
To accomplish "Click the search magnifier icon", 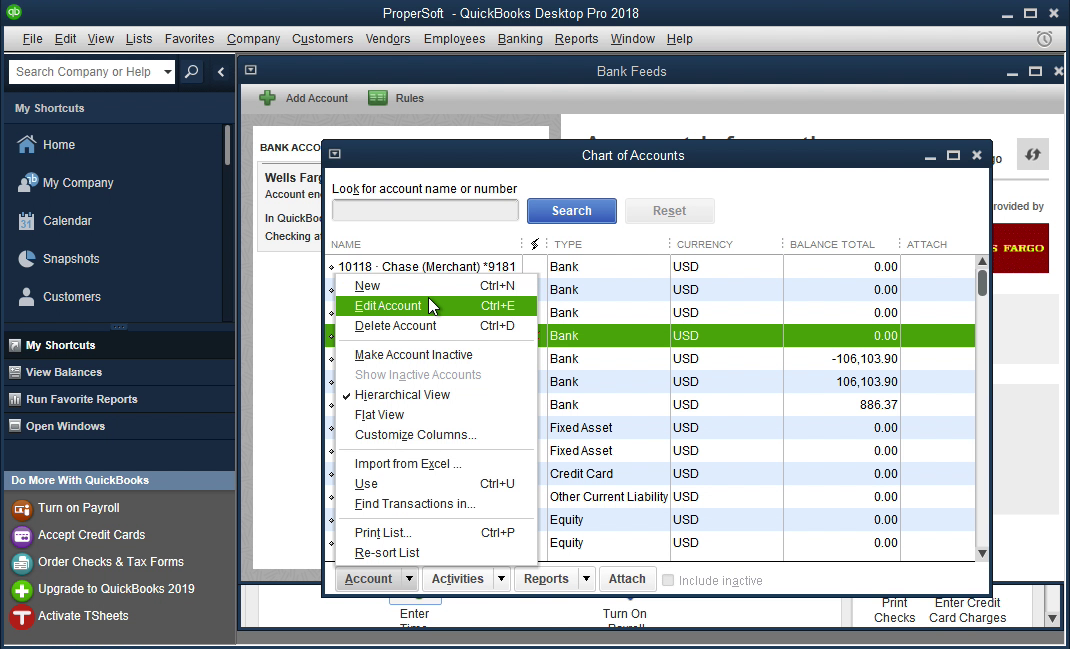I will (192, 71).
